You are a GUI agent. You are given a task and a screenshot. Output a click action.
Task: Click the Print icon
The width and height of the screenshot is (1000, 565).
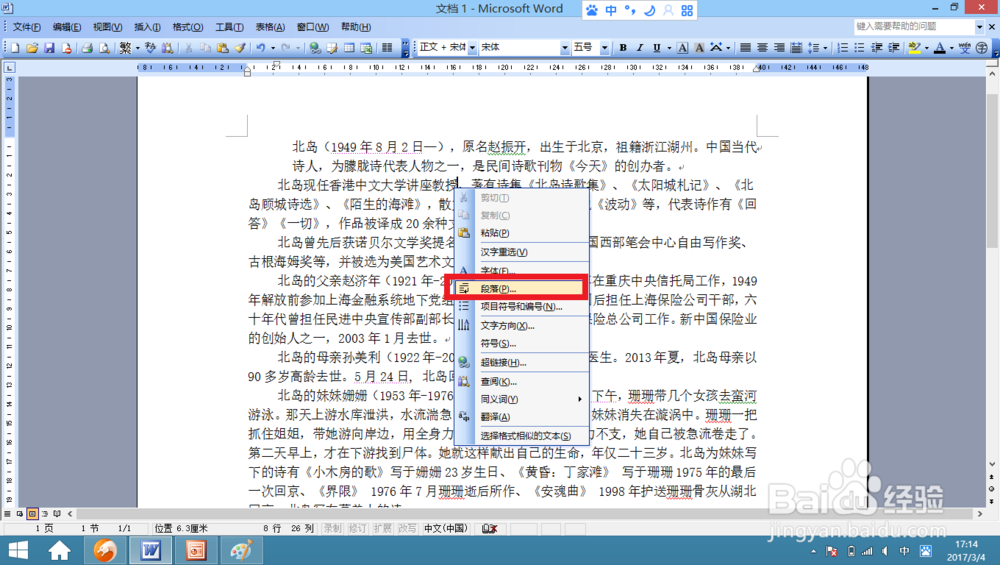pyautogui.click(x=87, y=48)
